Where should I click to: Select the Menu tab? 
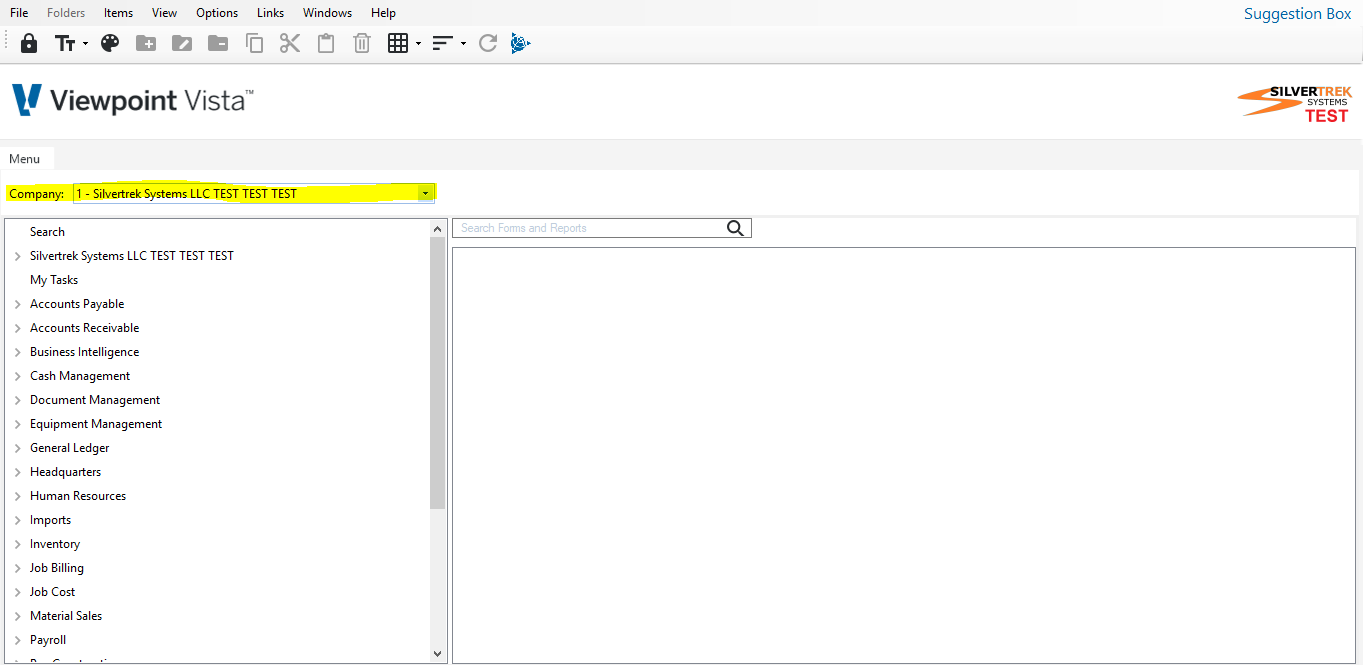tap(25, 159)
